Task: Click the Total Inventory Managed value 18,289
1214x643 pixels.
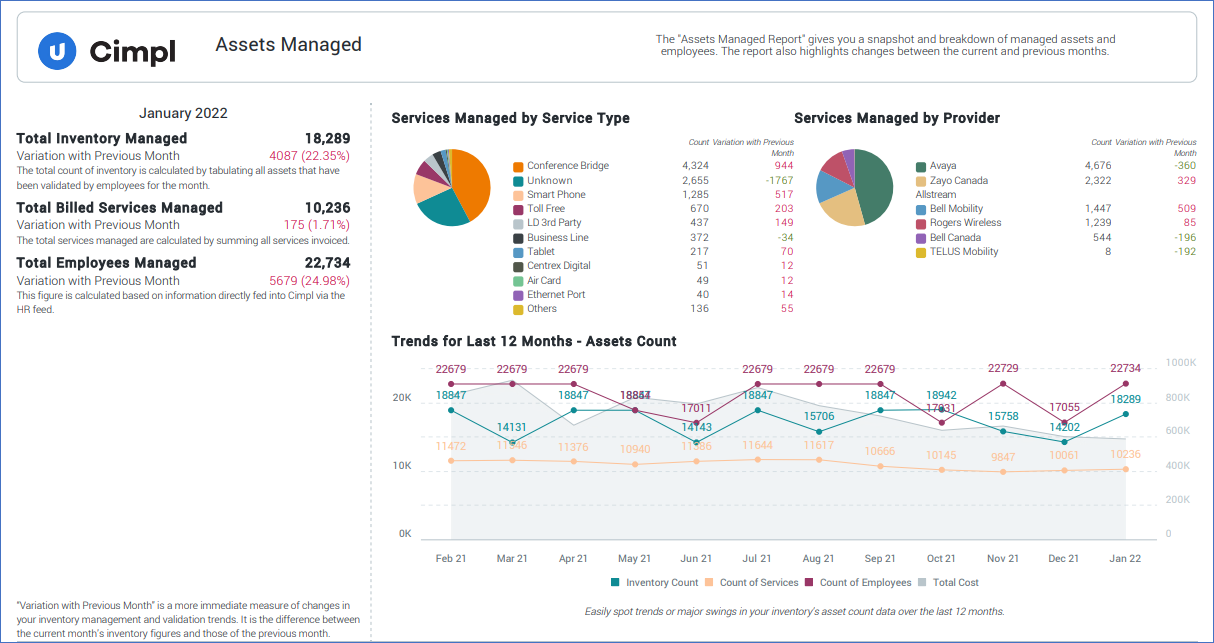Action: [328, 138]
